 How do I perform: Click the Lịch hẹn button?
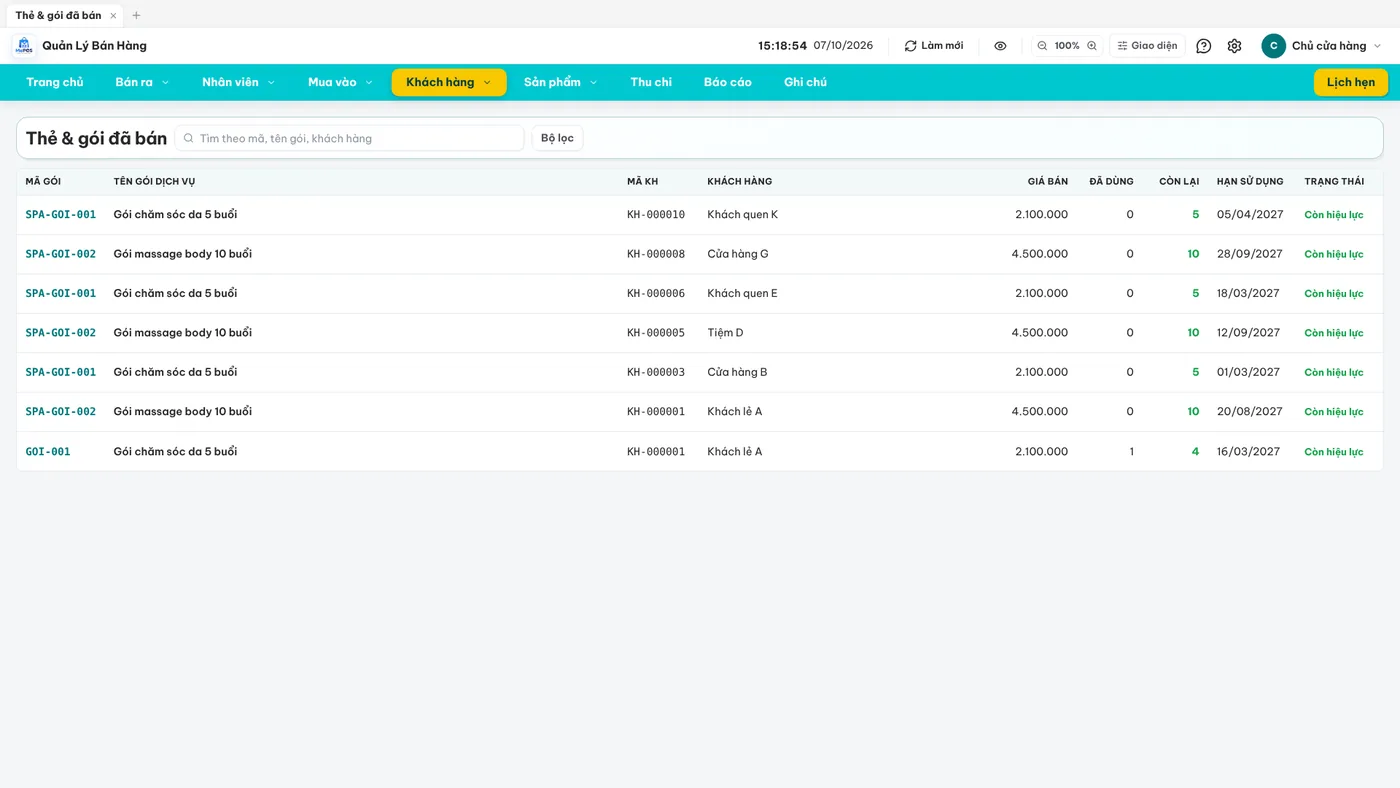pyautogui.click(x=1351, y=82)
